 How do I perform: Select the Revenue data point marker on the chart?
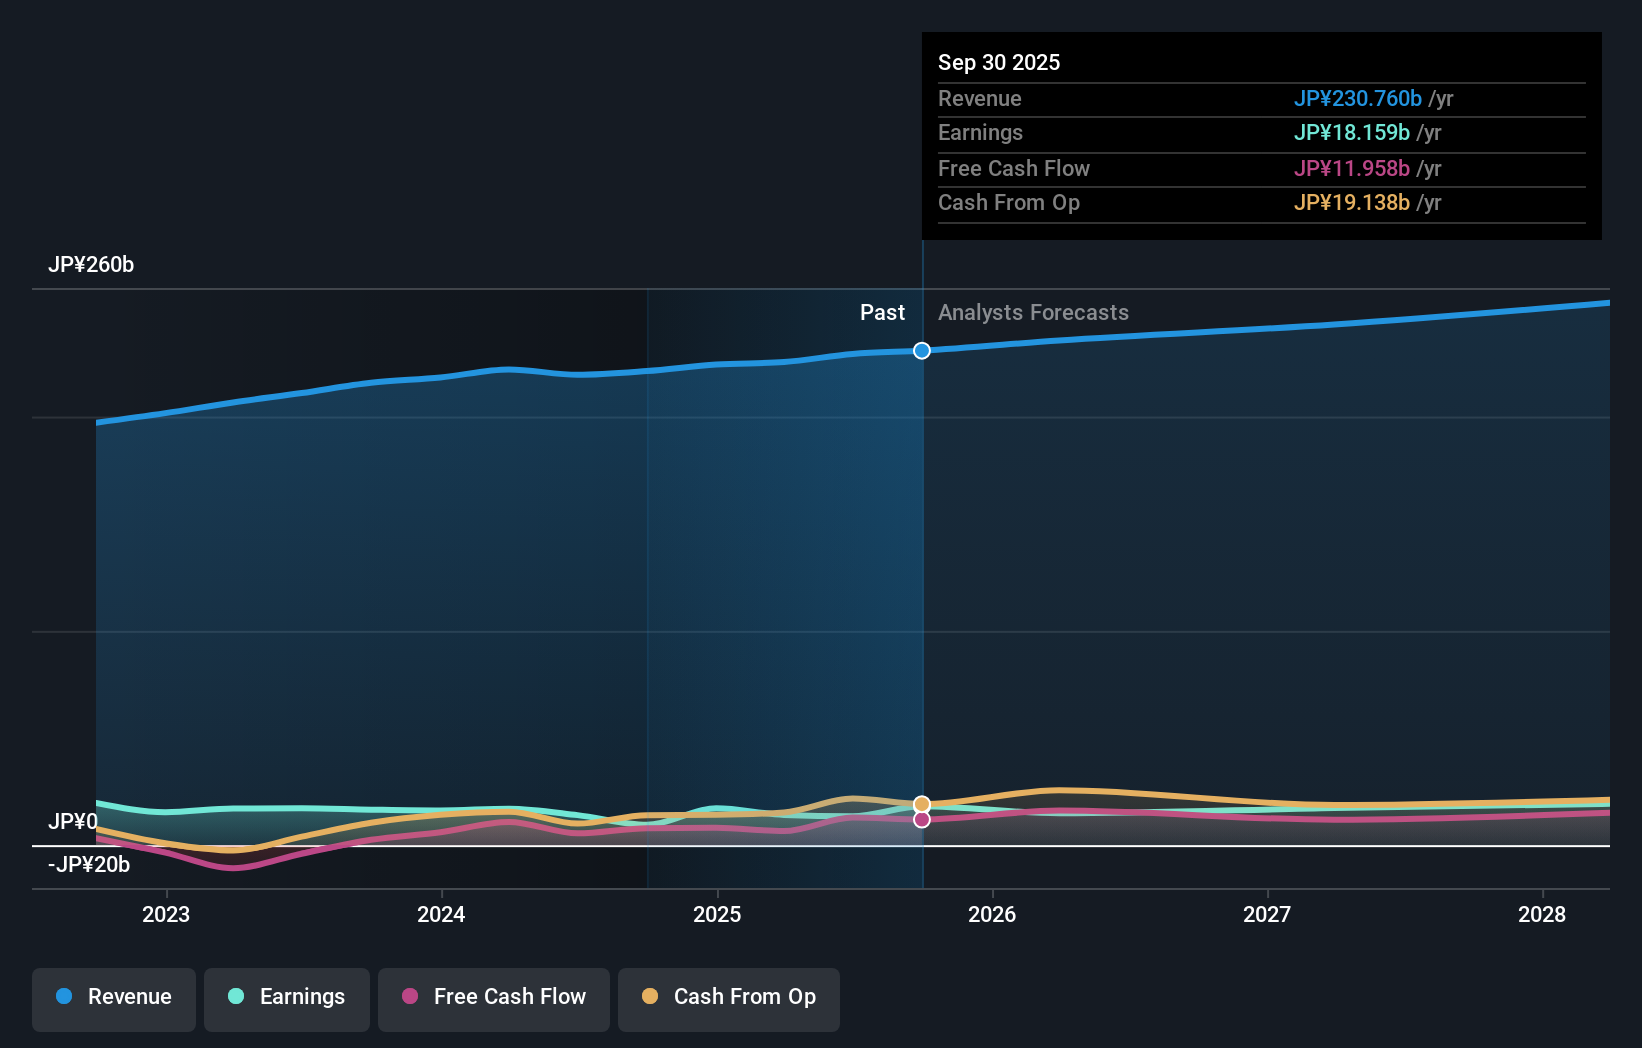921,350
